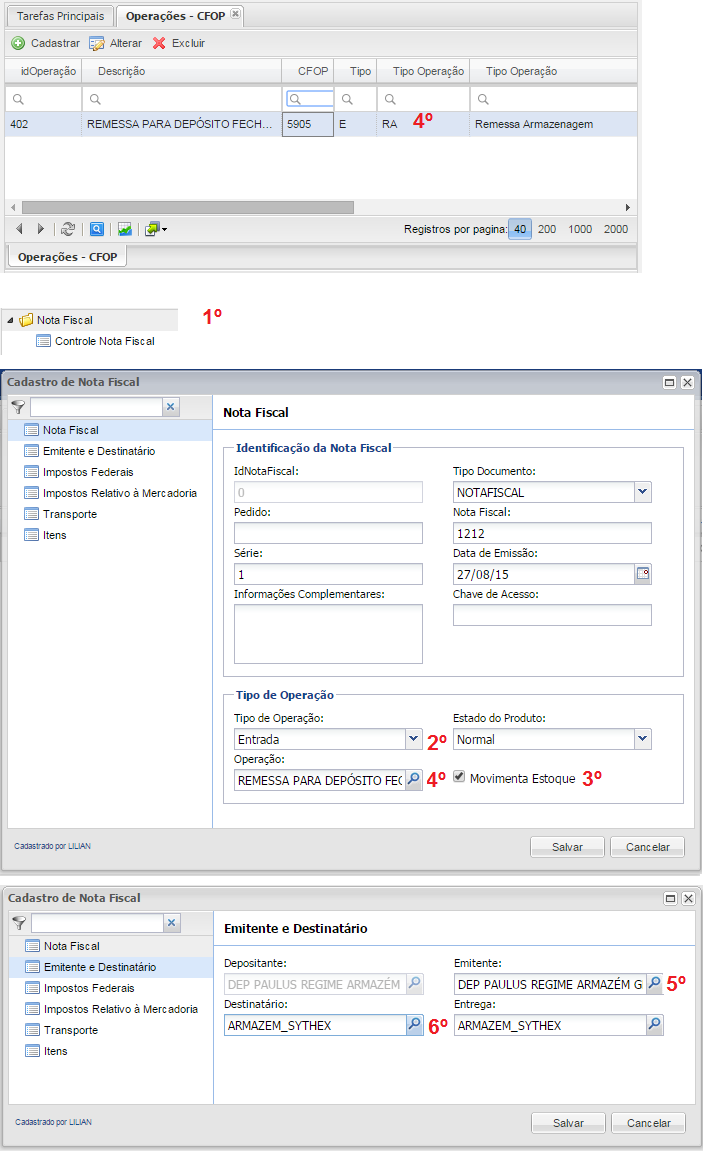The image size is (716, 1152).
Task: Switch to Tarefas Principais tab
Action: [x=60, y=16]
